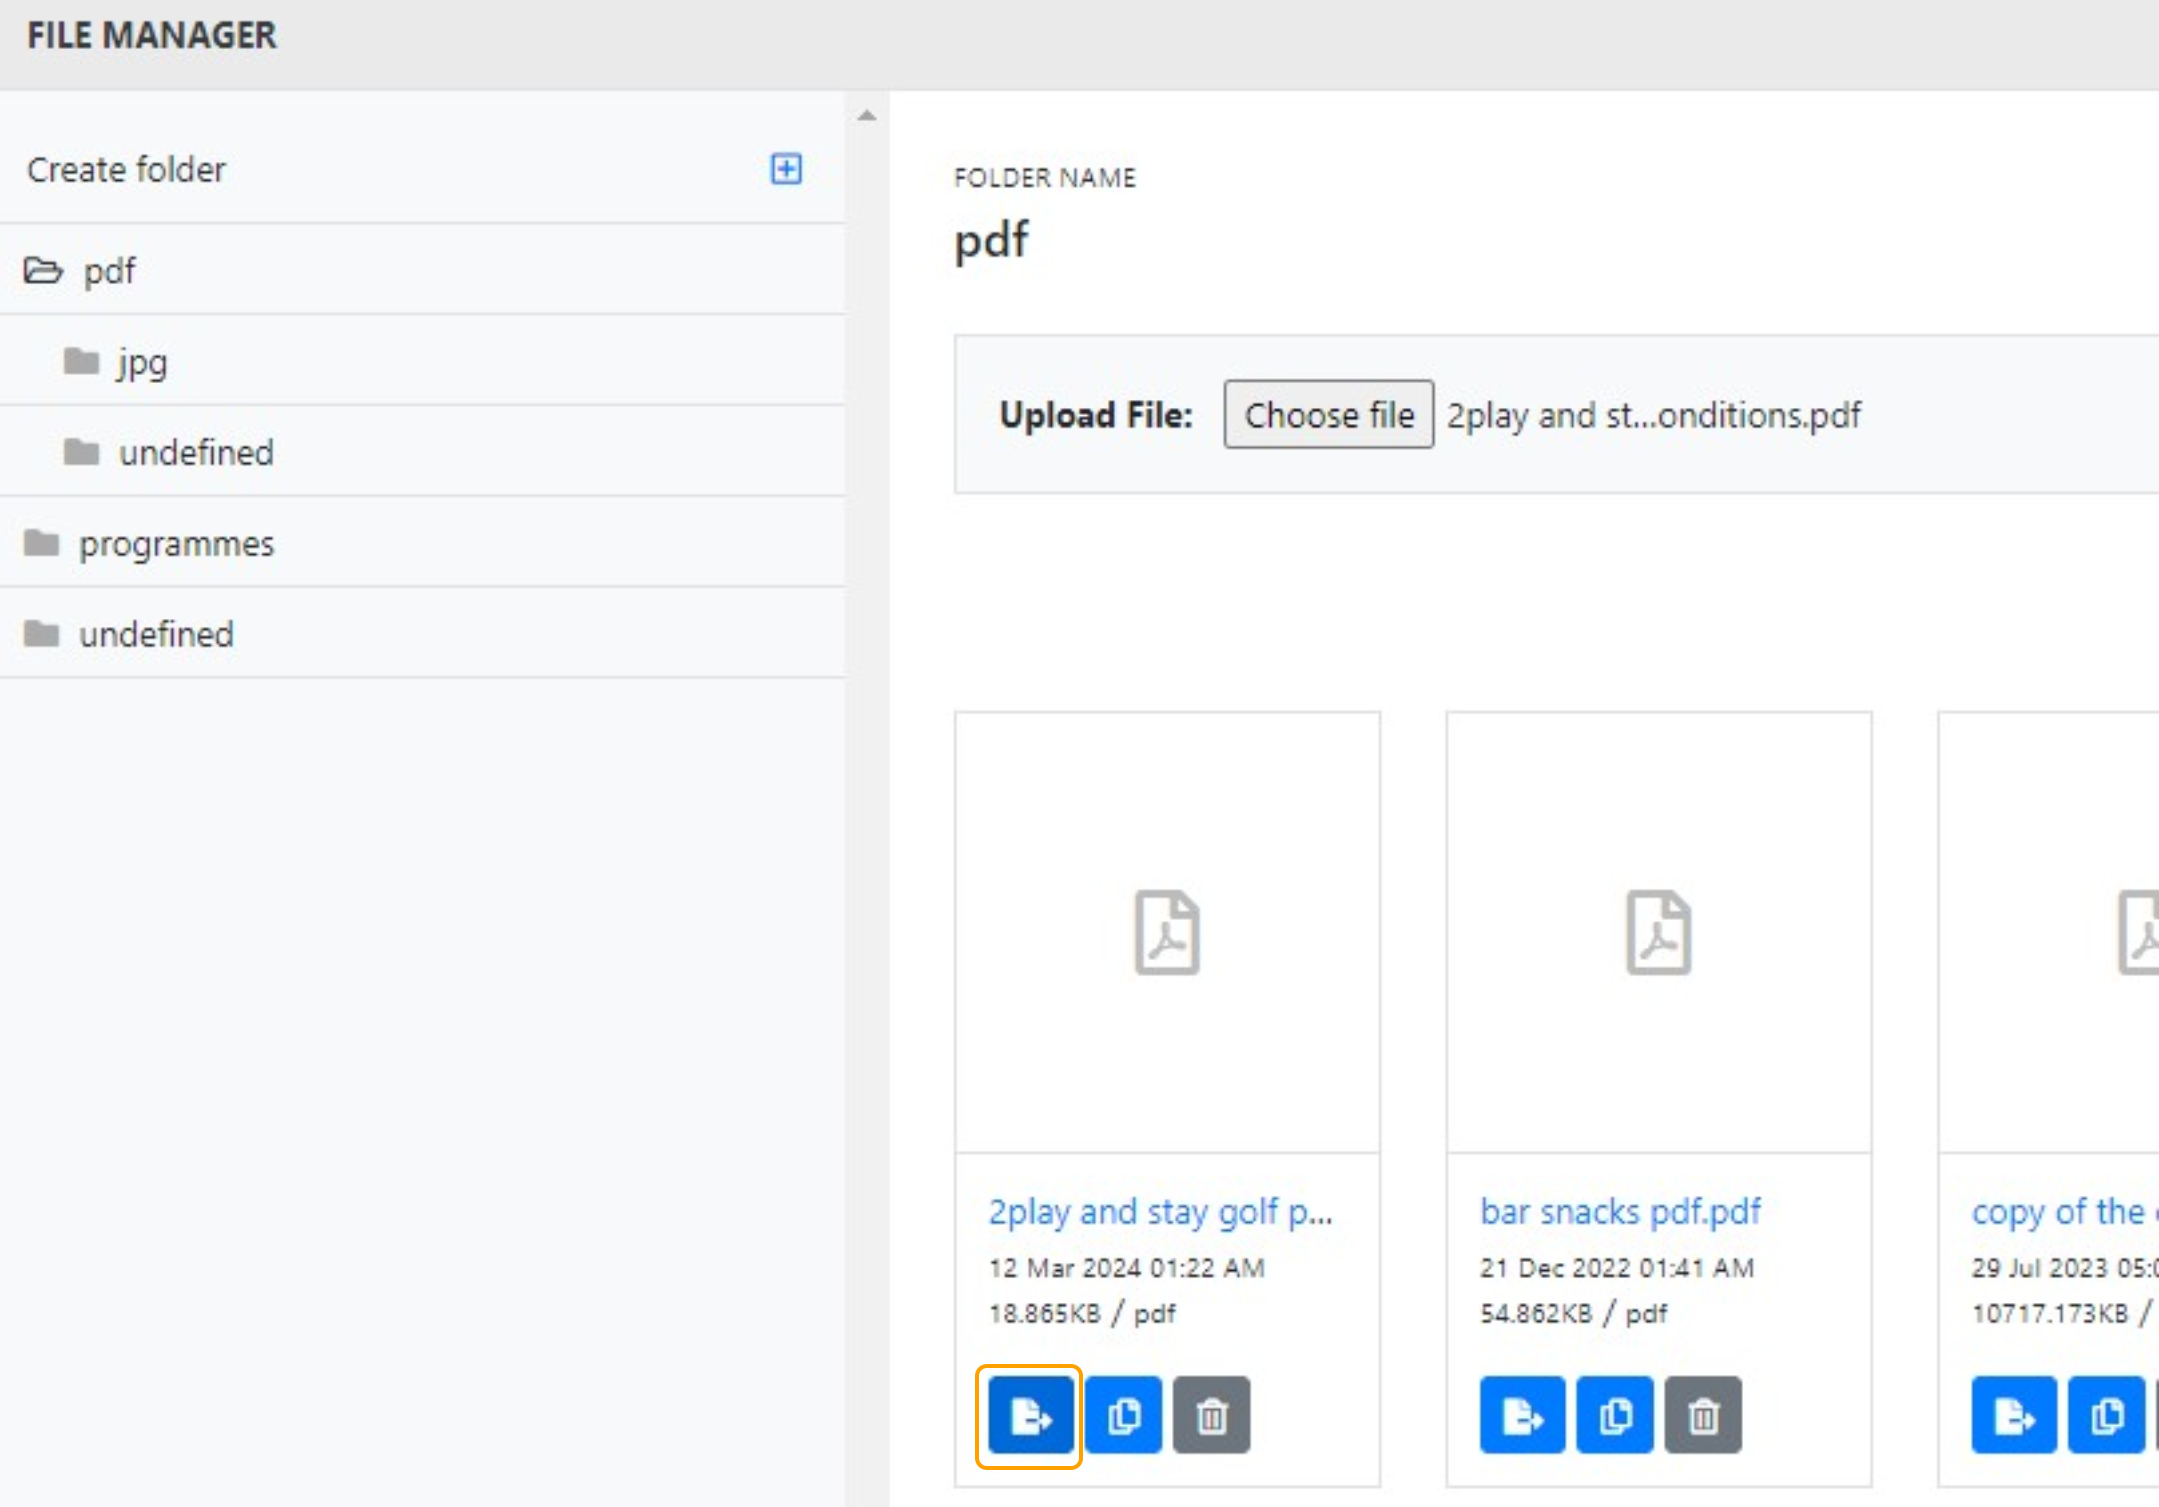The height and width of the screenshot is (1507, 2159).
Task: Copy the third 'copy of the' file
Action: click(x=2106, y=1416)
